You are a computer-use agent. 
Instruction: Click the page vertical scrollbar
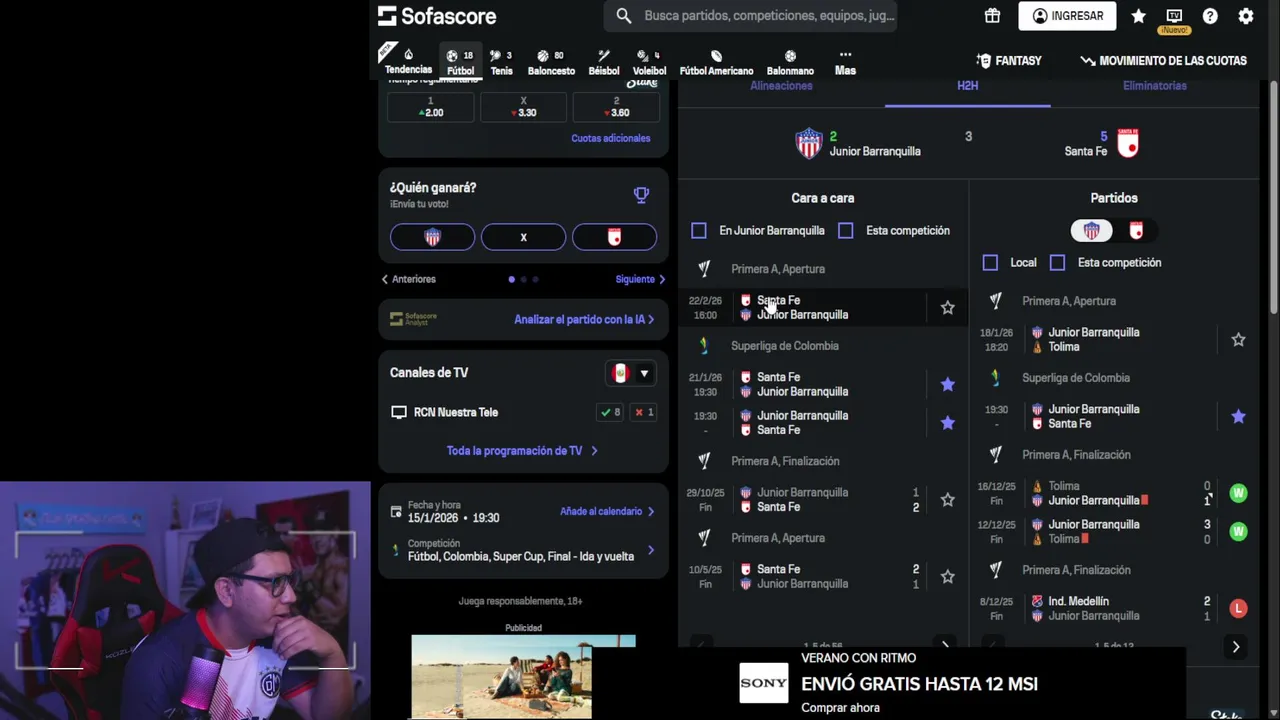(x=1274, y=200)
